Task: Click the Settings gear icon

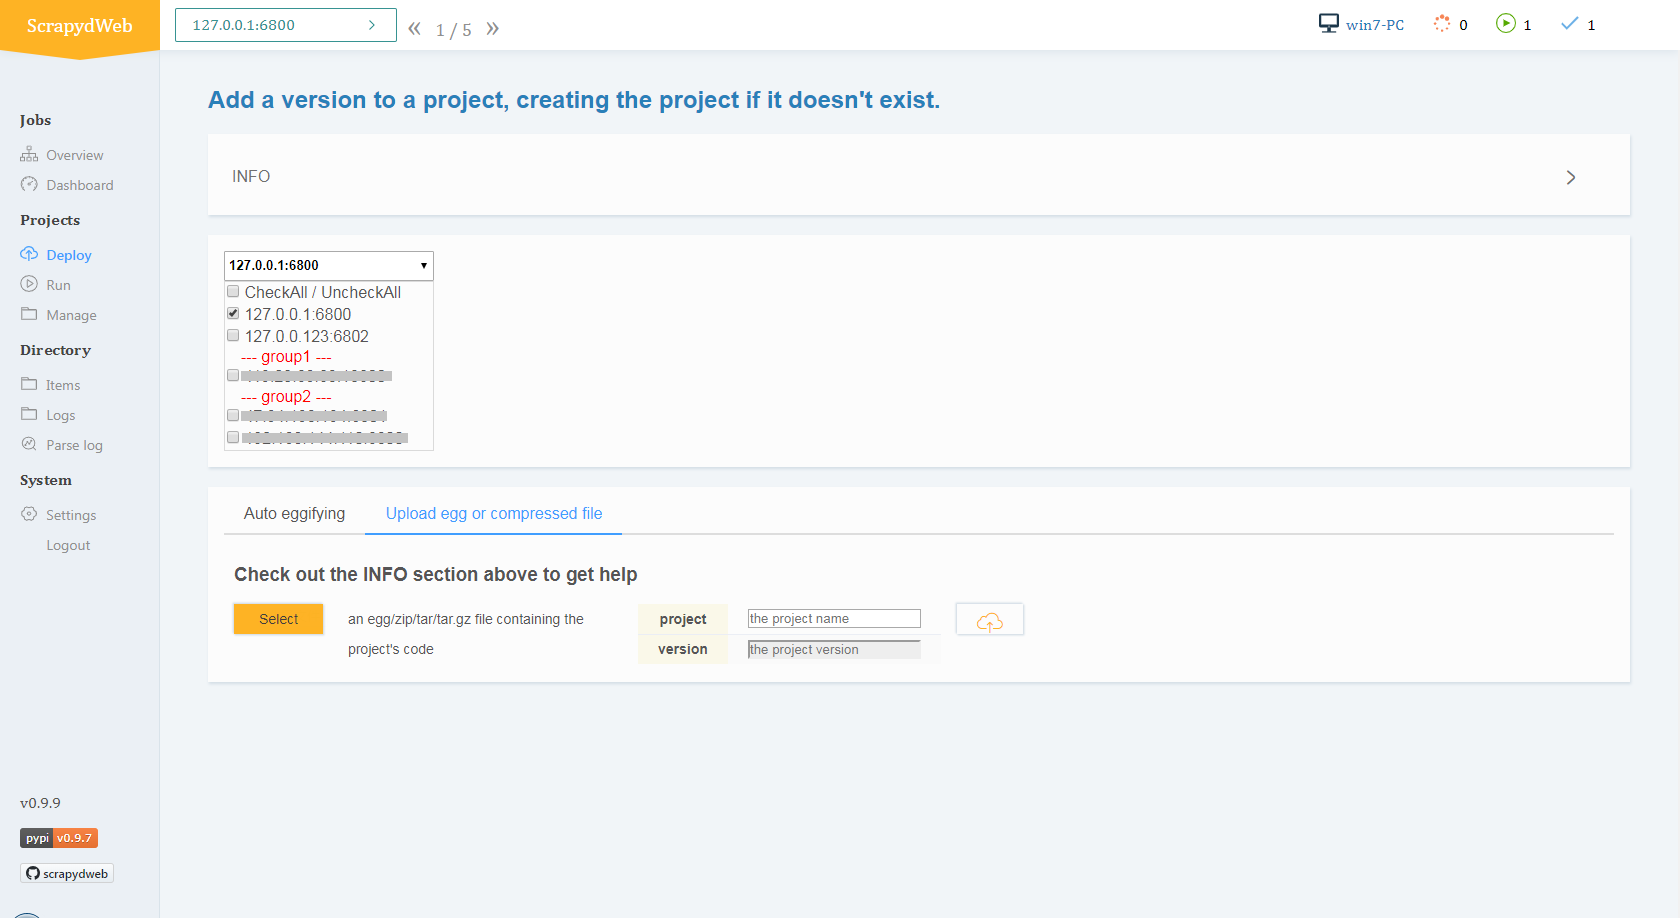Action: tap(29, 514)
